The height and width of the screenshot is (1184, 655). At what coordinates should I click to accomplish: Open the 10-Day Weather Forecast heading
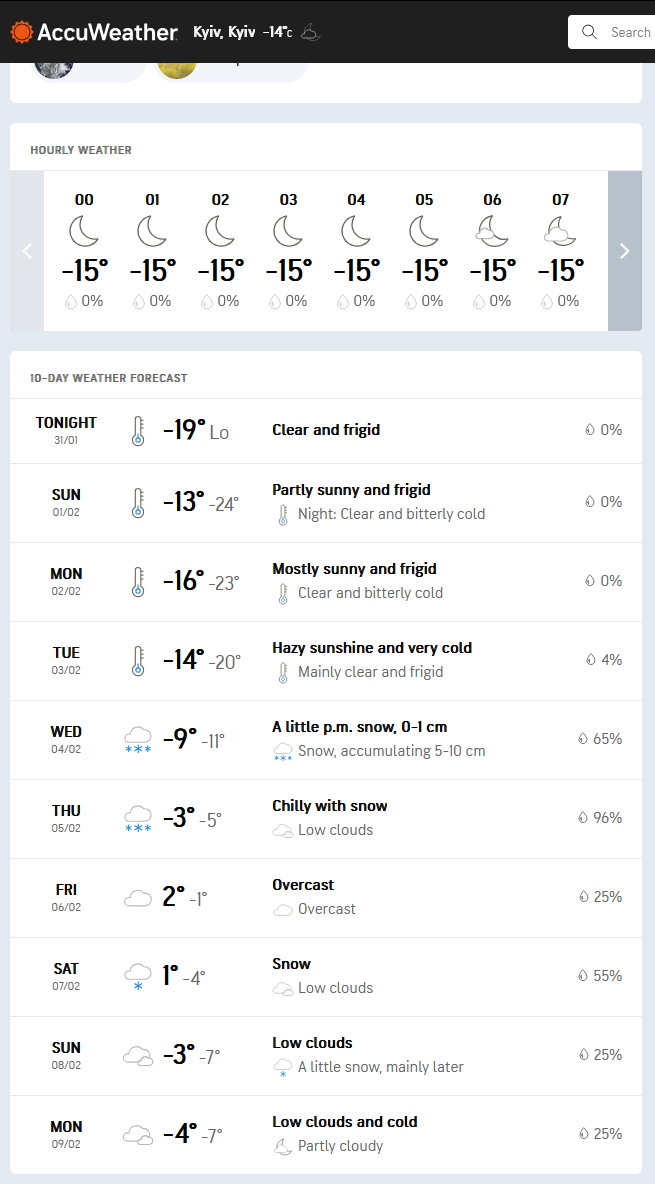click(109, 378)
